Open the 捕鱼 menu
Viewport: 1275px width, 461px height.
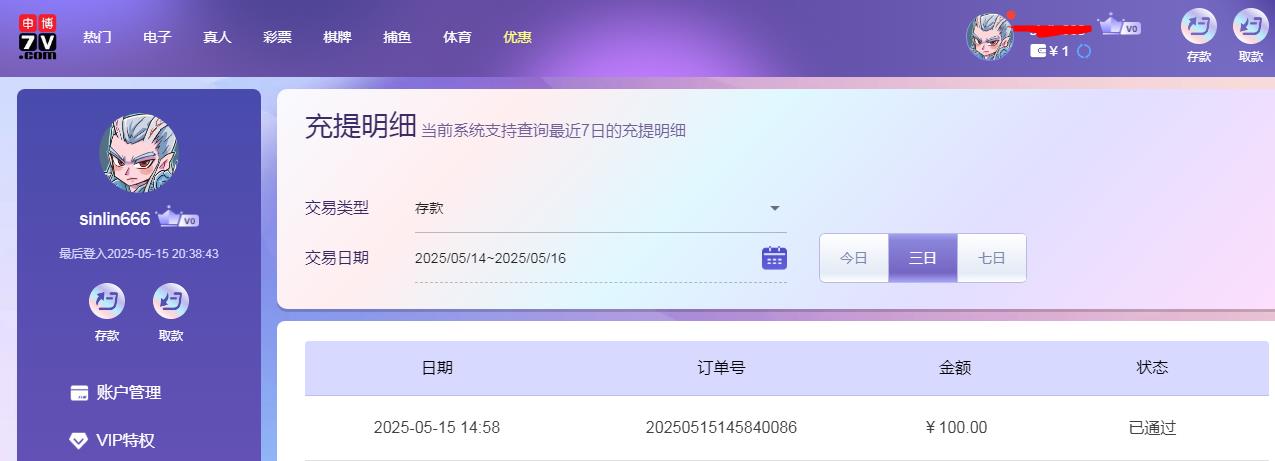397,37
